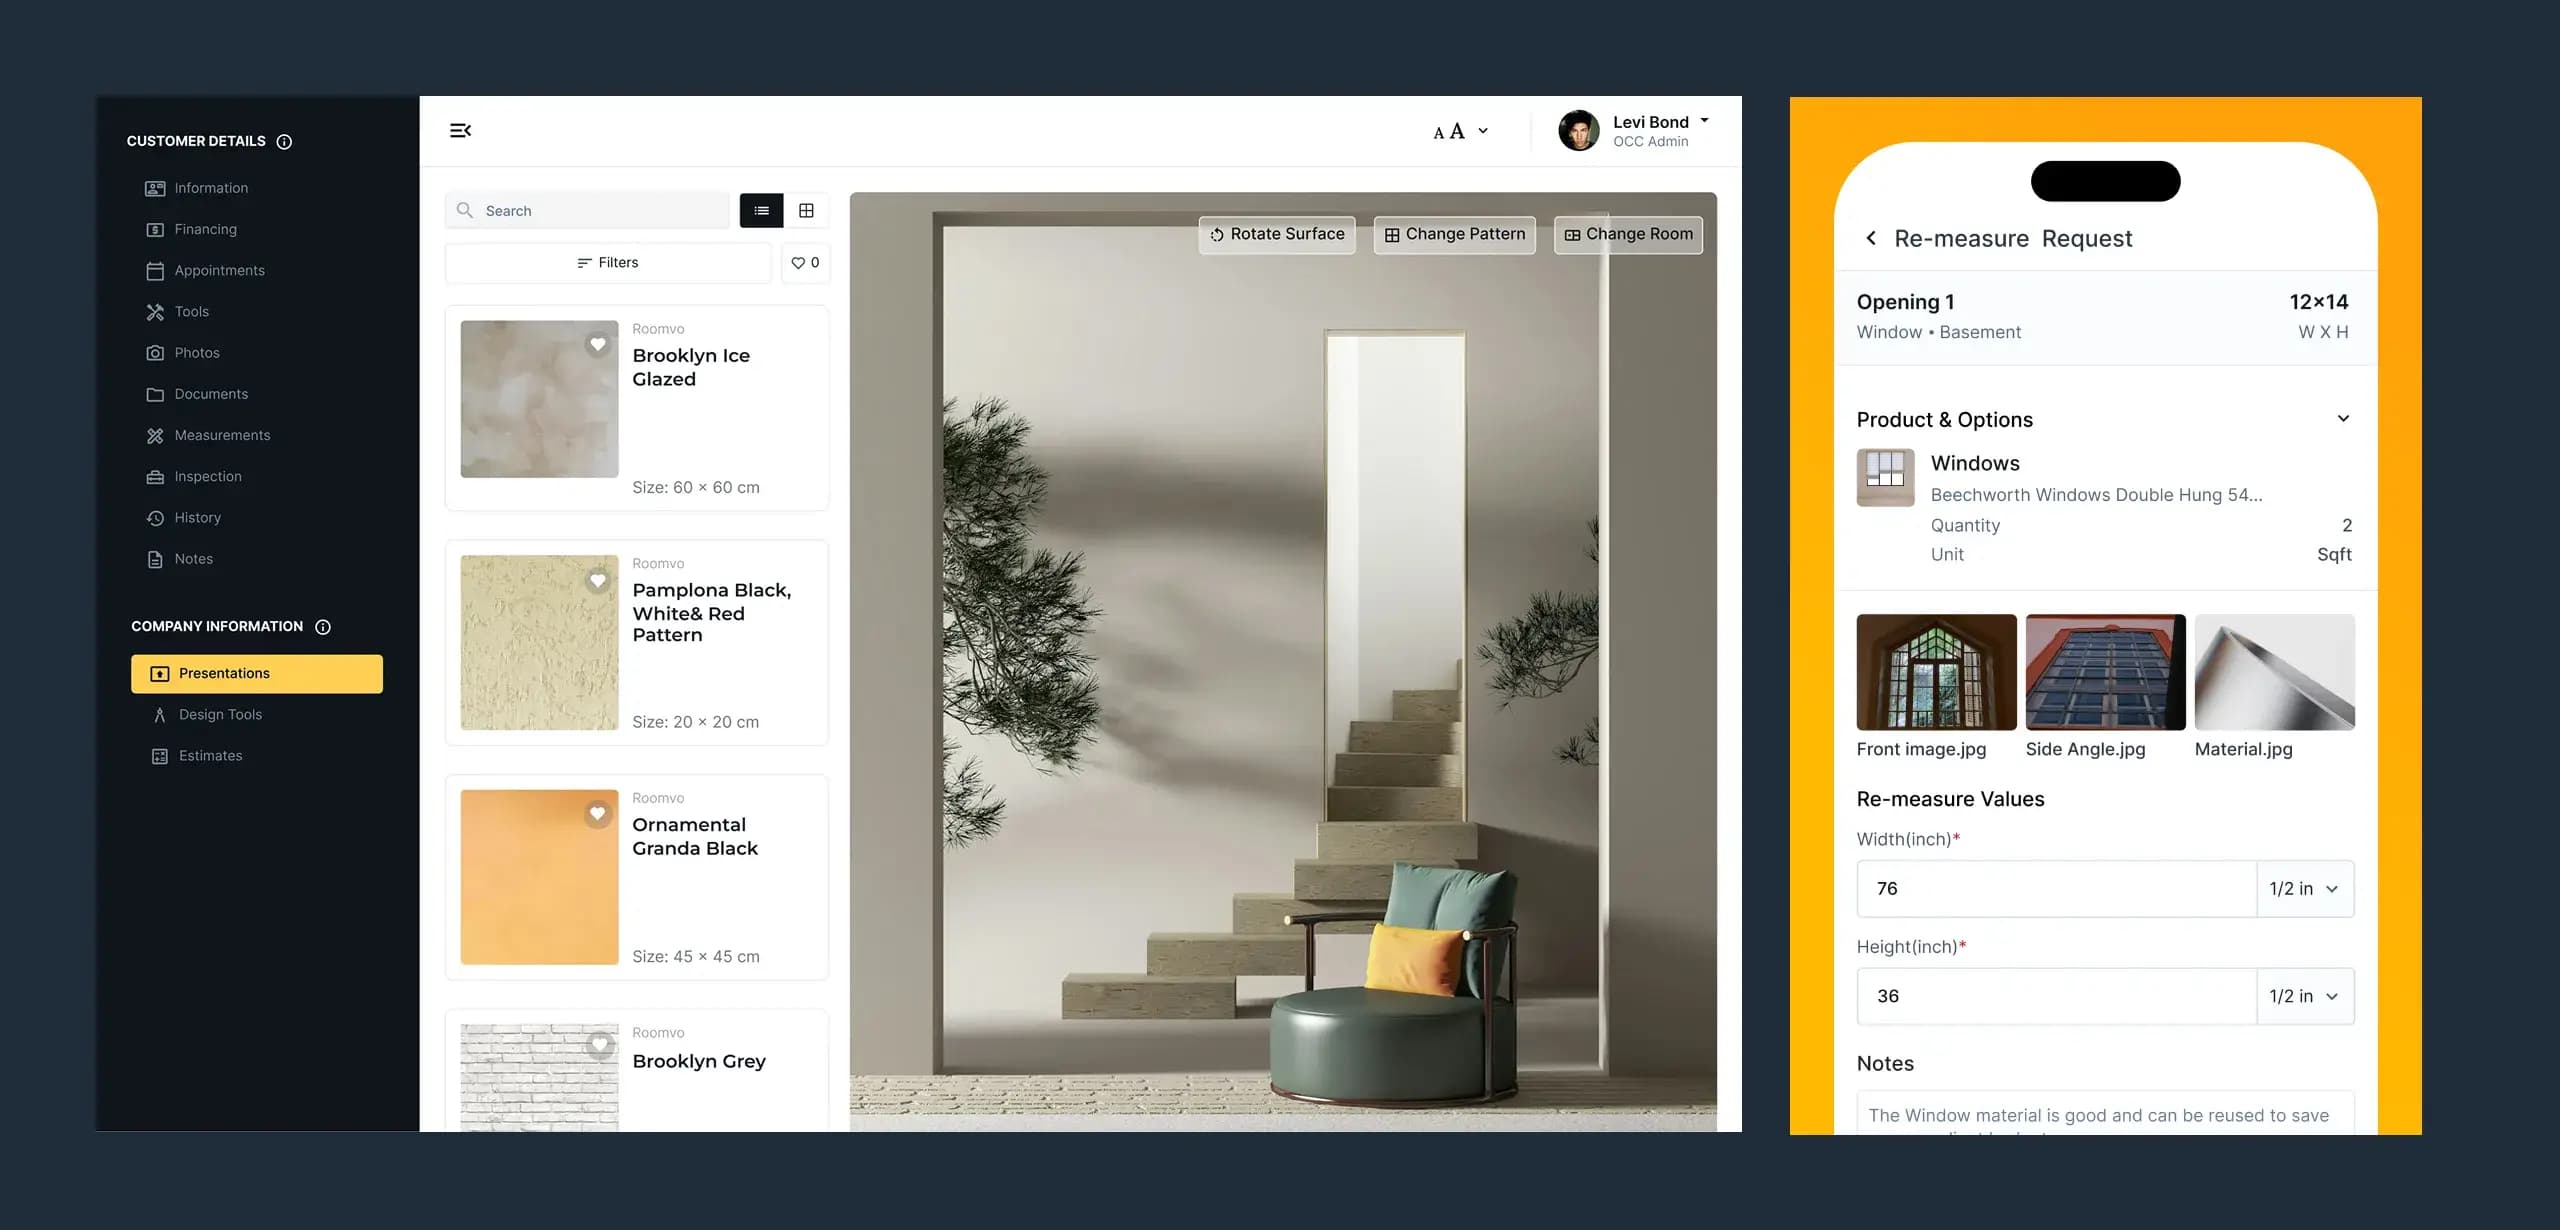Screen dimensions: 2560x1230
Task: Open the Front image.jpg thumbnail
Action: [x=1936, y=672]
